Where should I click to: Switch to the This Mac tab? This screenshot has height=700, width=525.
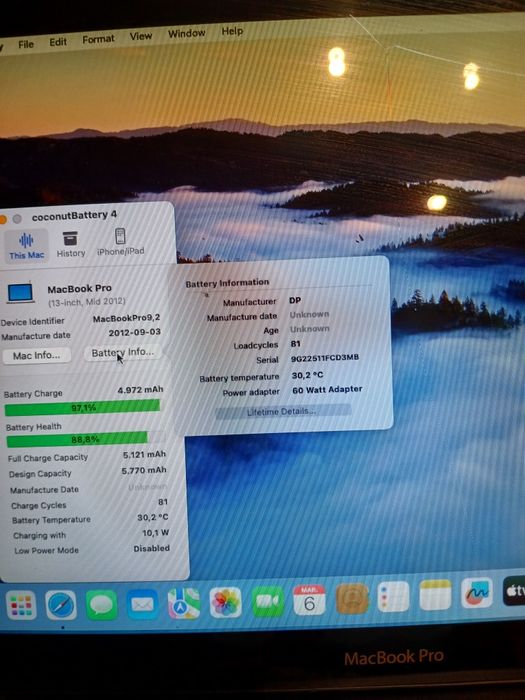(x=26, y=245)
